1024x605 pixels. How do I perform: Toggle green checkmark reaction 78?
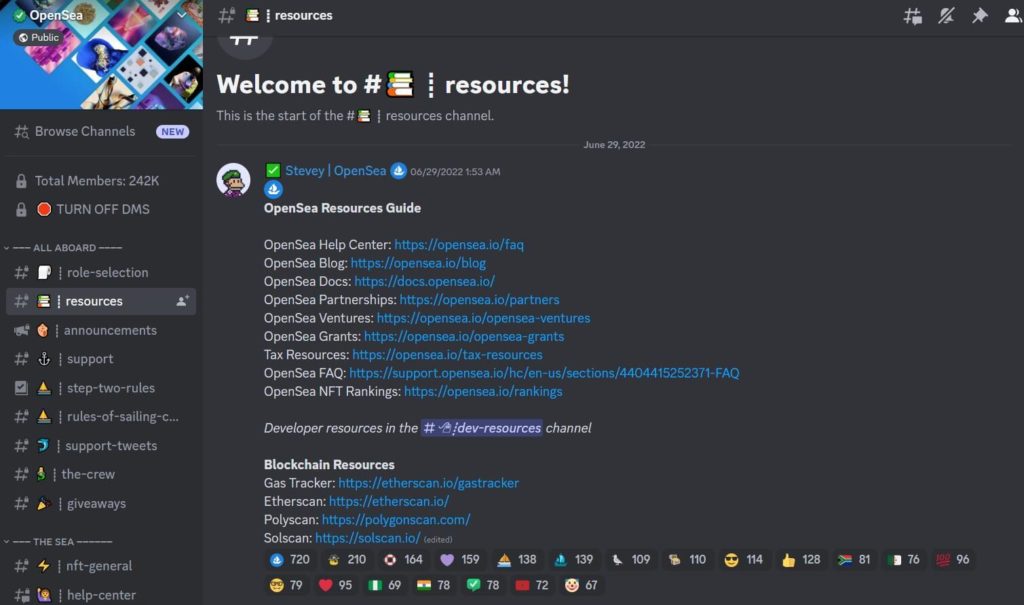click(483, 585)
